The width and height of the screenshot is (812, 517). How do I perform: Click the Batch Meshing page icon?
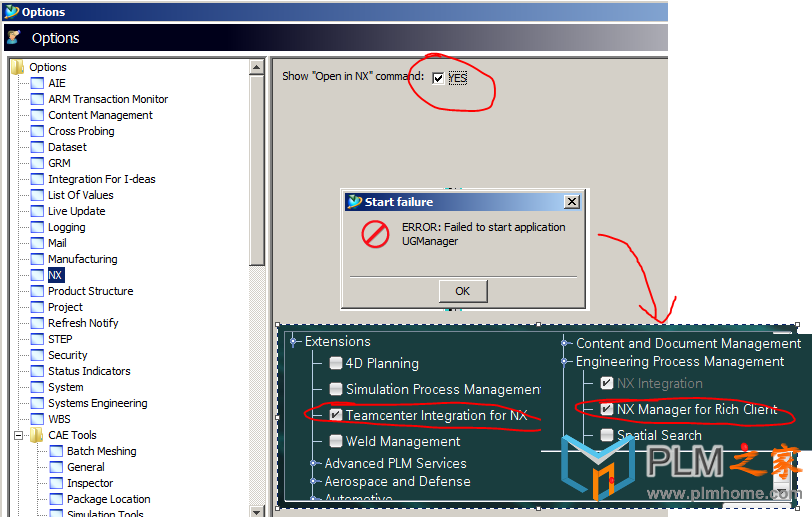tap(56, 451)
